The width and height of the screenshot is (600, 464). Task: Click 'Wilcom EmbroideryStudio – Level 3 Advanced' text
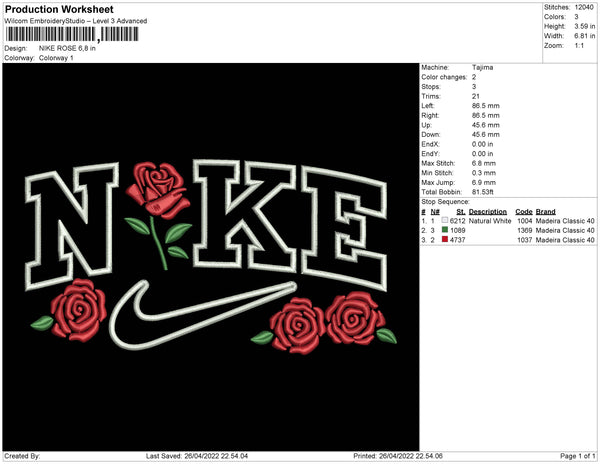76,21
